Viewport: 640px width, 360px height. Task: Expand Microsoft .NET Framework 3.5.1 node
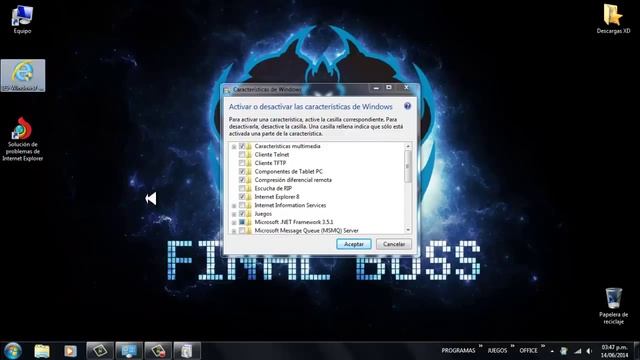pyautogui.click(x=234, y=222)
